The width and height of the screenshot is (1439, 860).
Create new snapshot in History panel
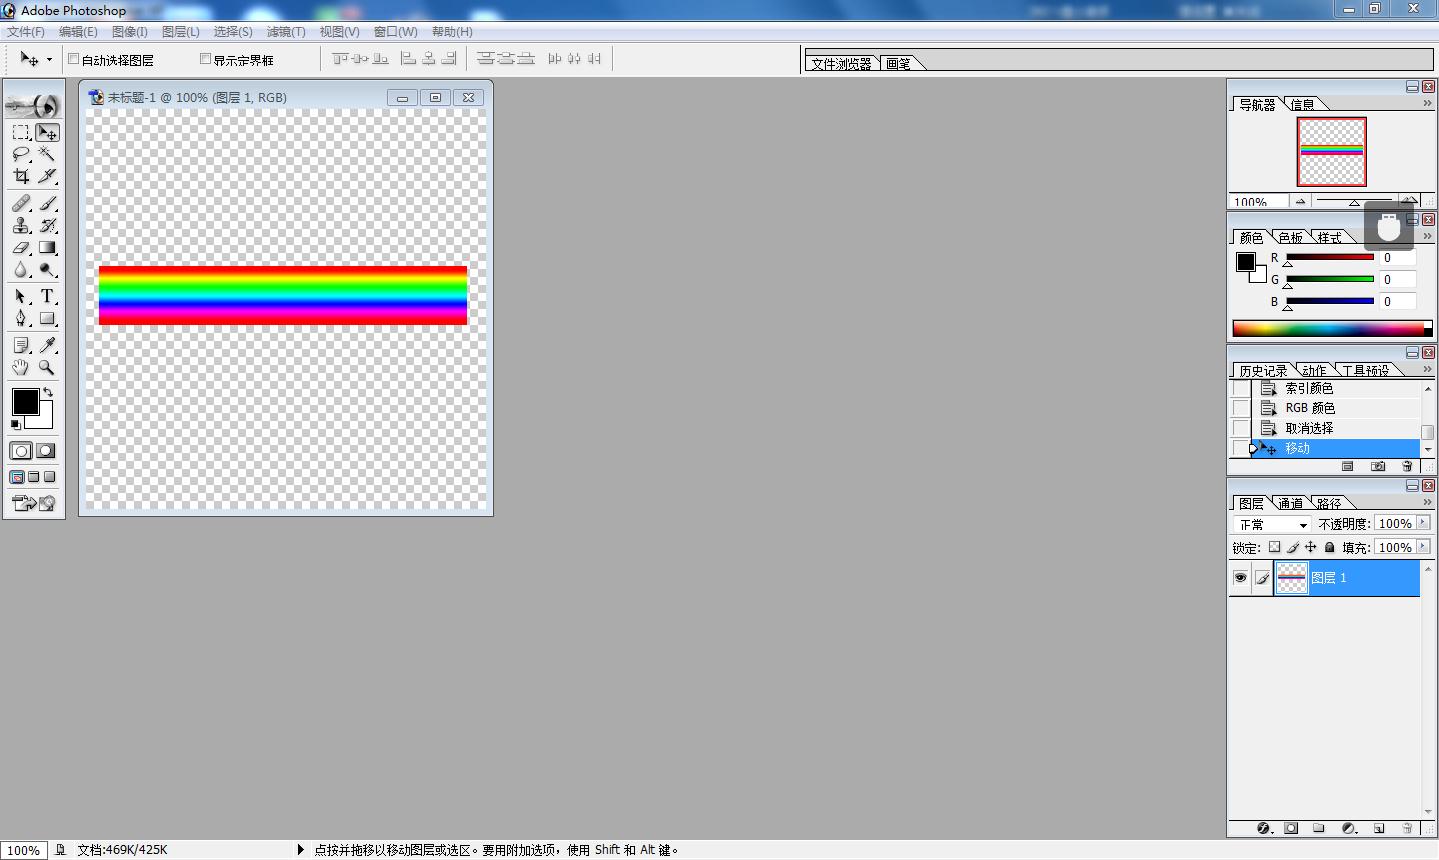tap(1378, 466)
